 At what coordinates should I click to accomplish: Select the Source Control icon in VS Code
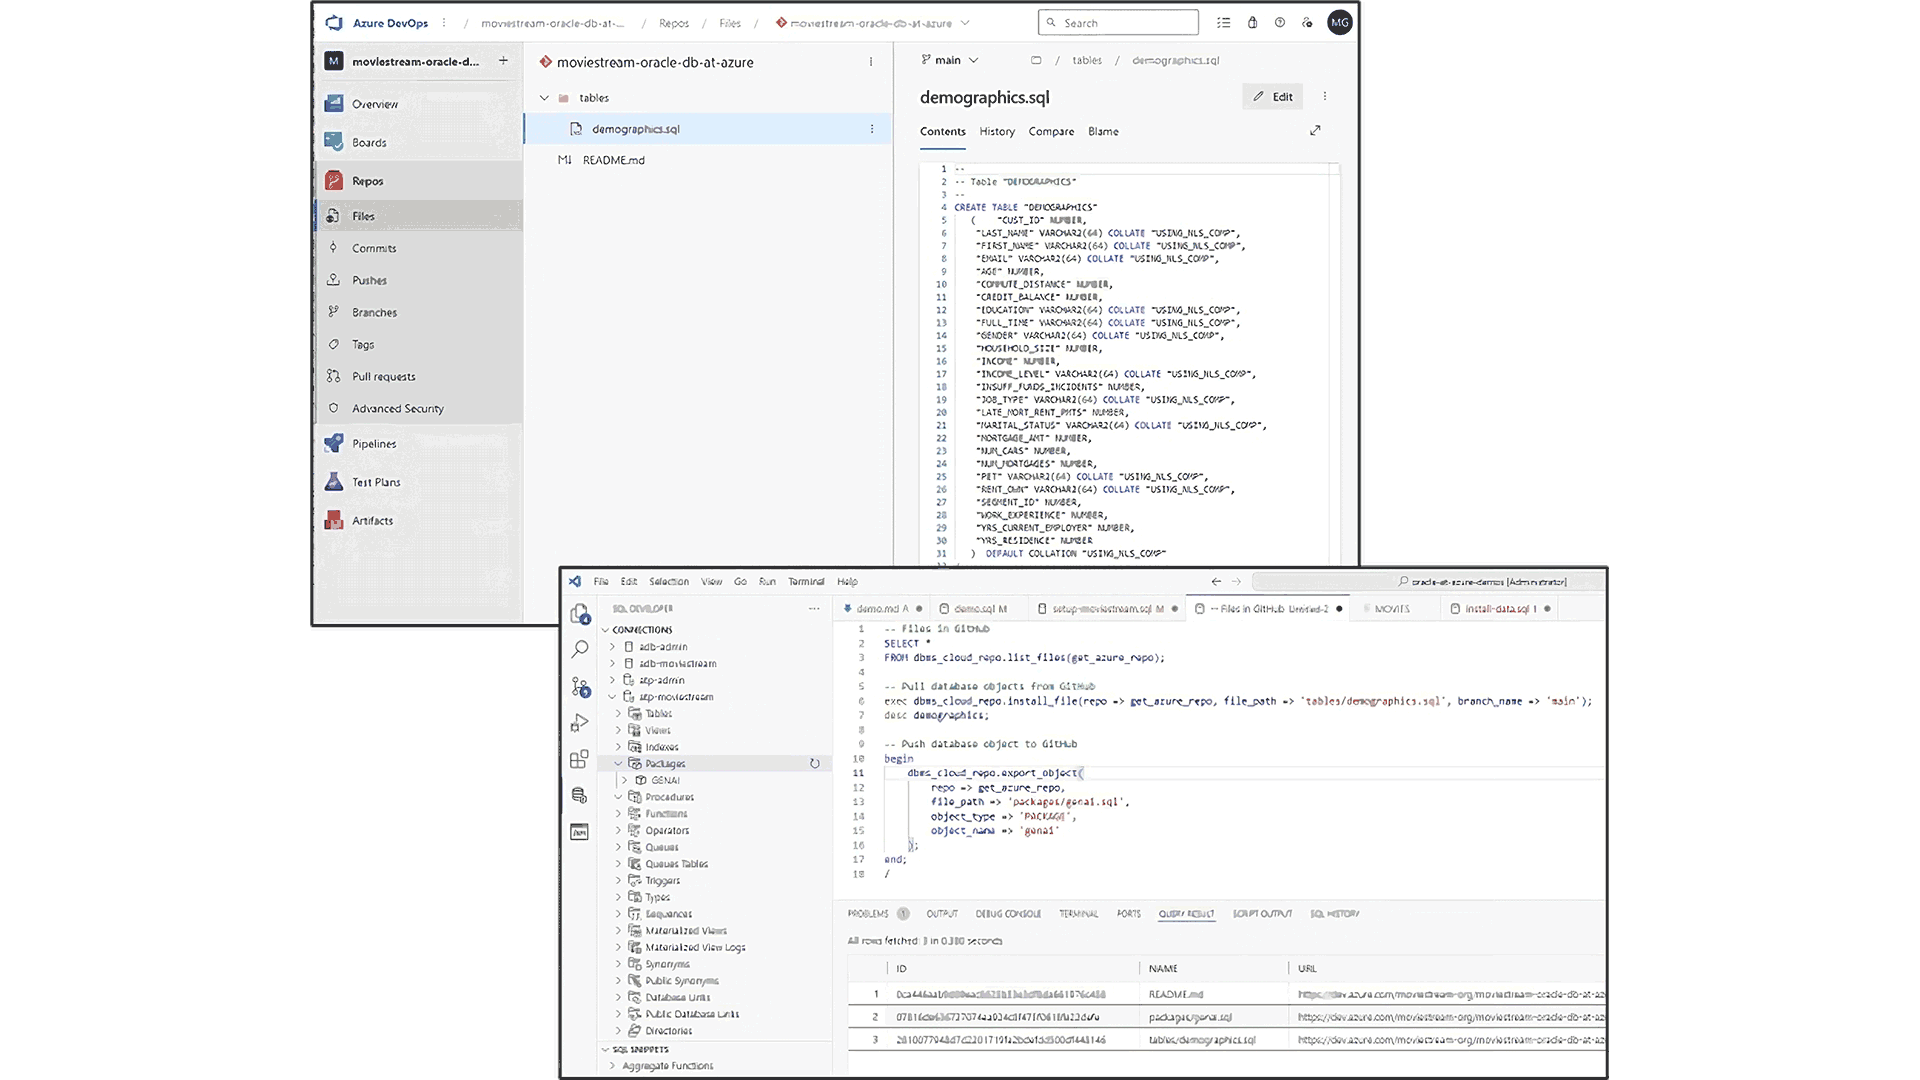click(x=580, y=688)
